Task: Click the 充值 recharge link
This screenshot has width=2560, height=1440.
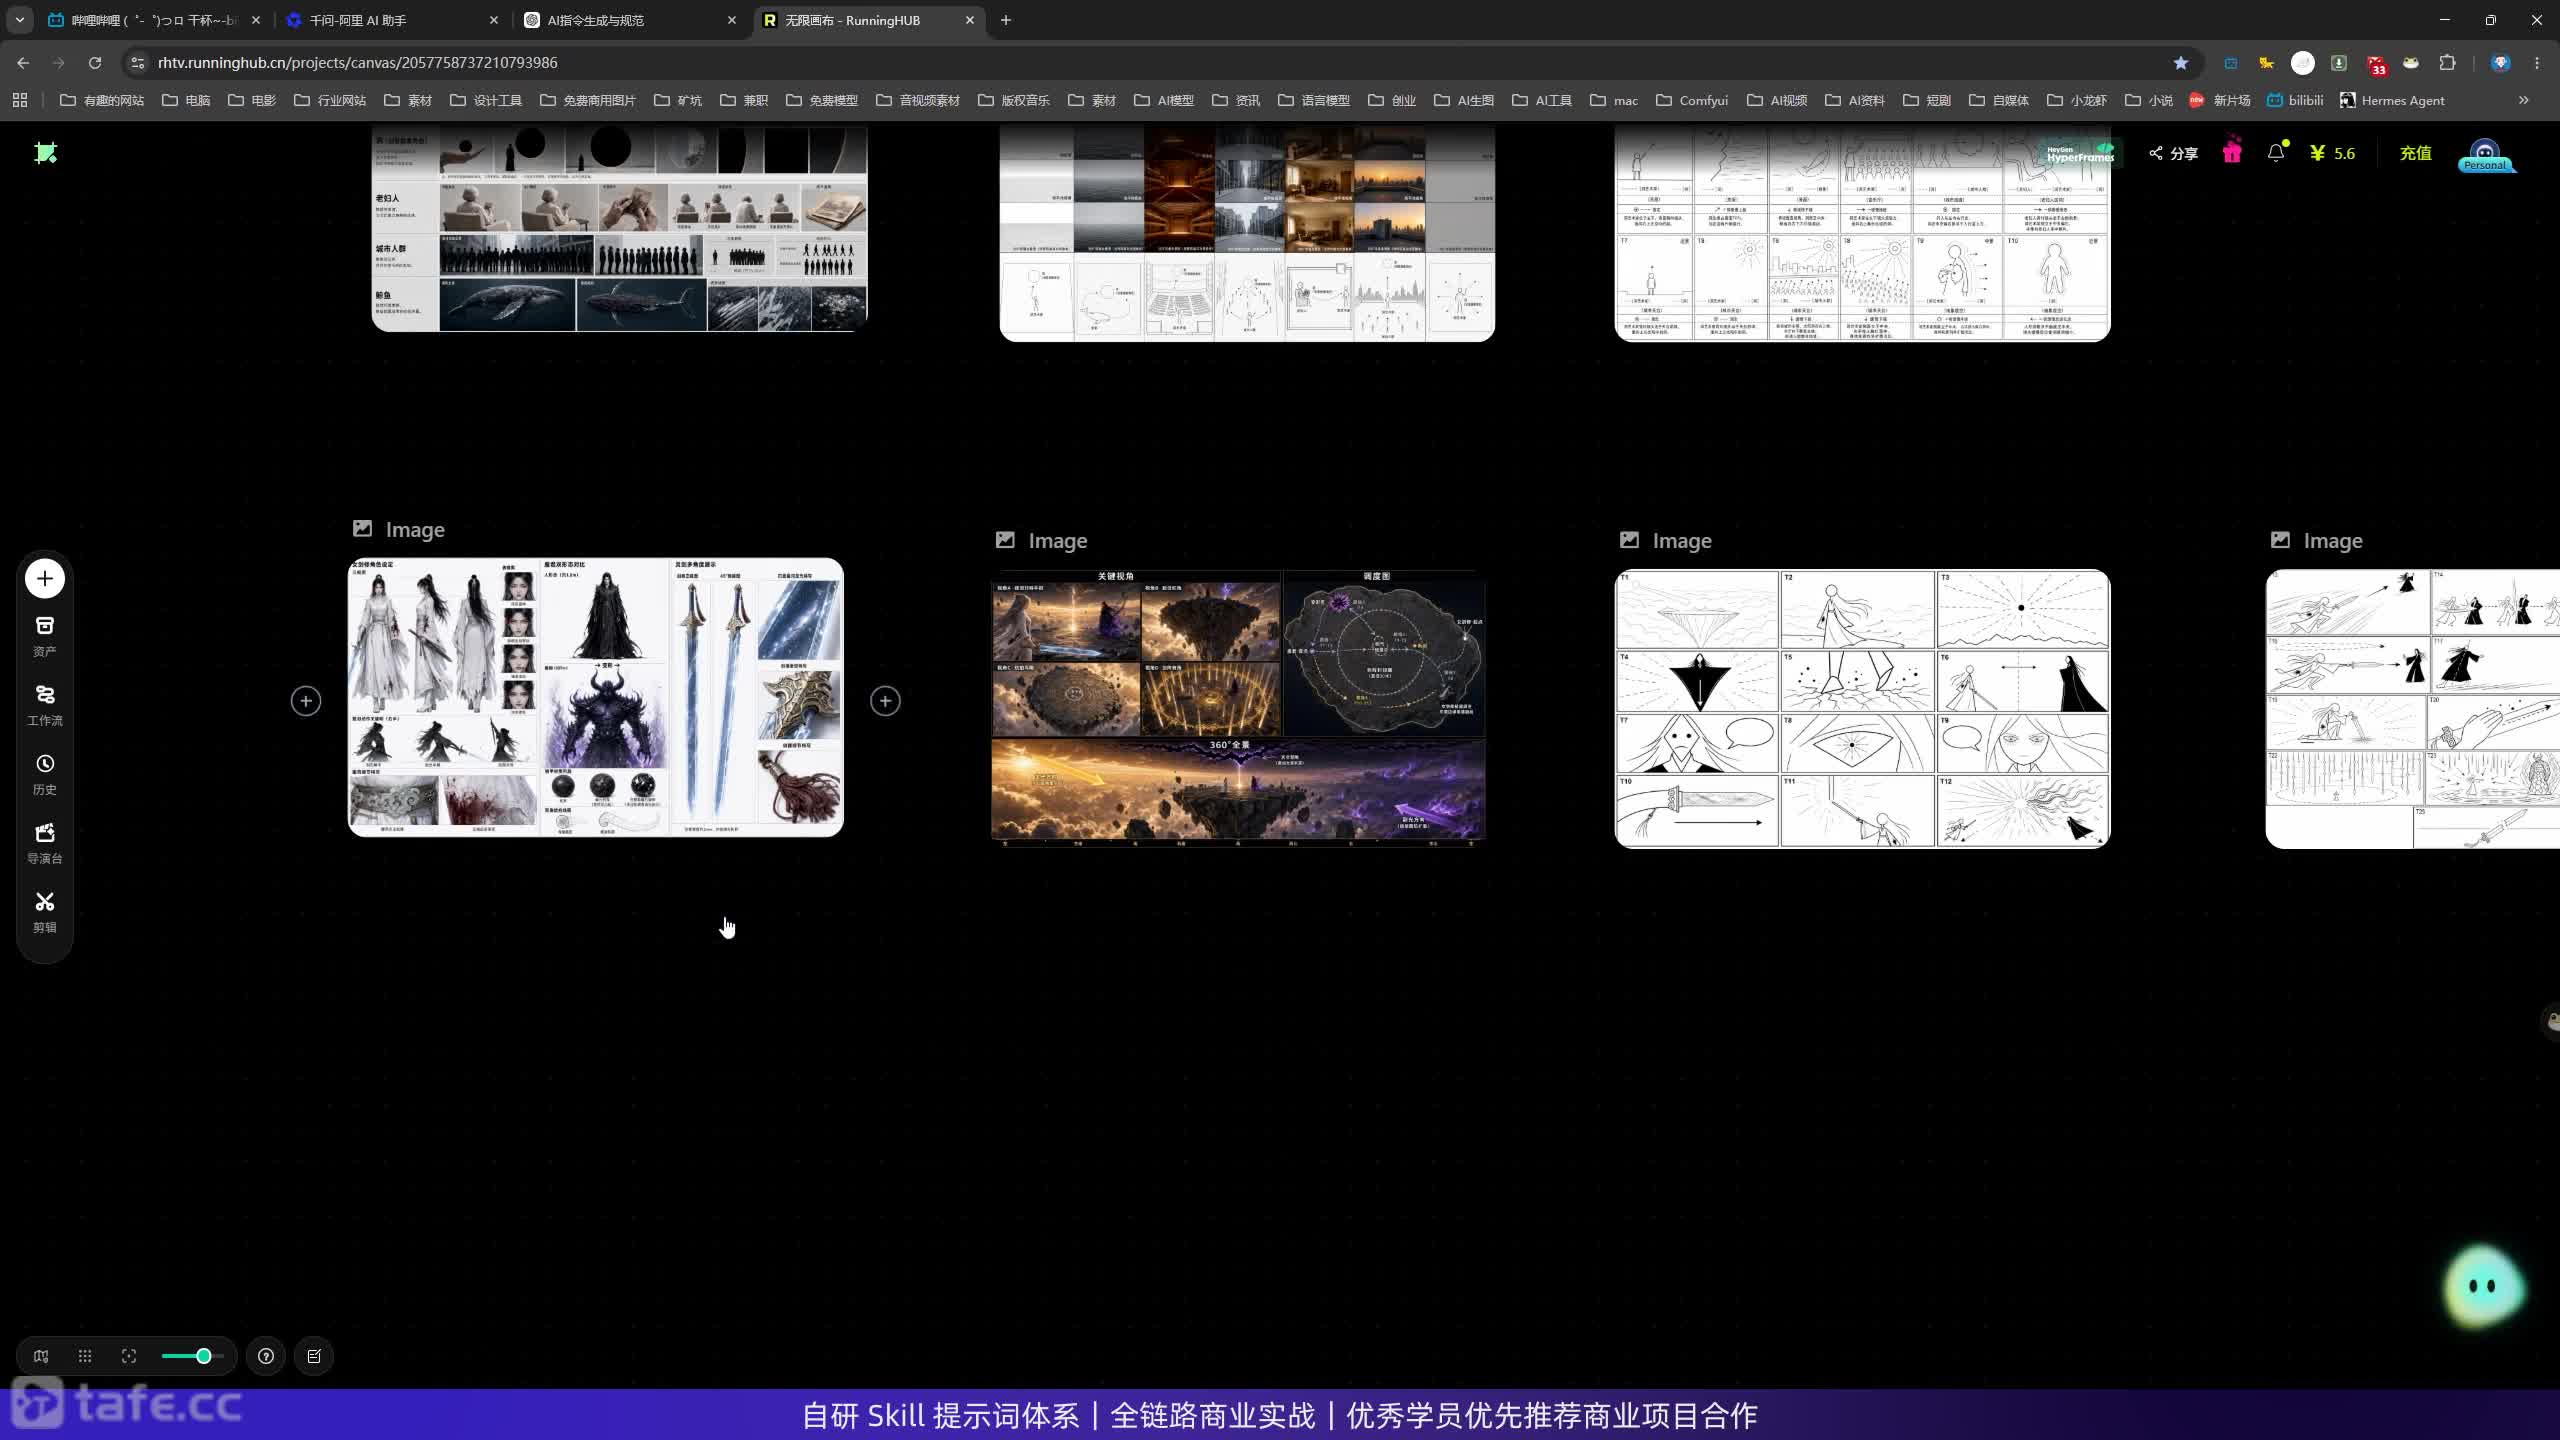Action: (x=2416, y=153)
